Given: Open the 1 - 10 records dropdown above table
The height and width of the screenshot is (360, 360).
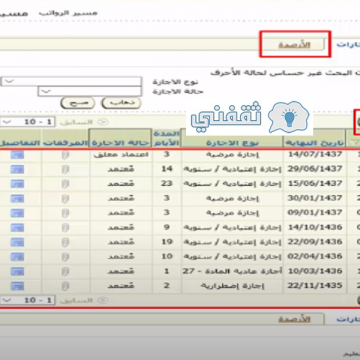Looking at the screenshot, I should point(27,122).
